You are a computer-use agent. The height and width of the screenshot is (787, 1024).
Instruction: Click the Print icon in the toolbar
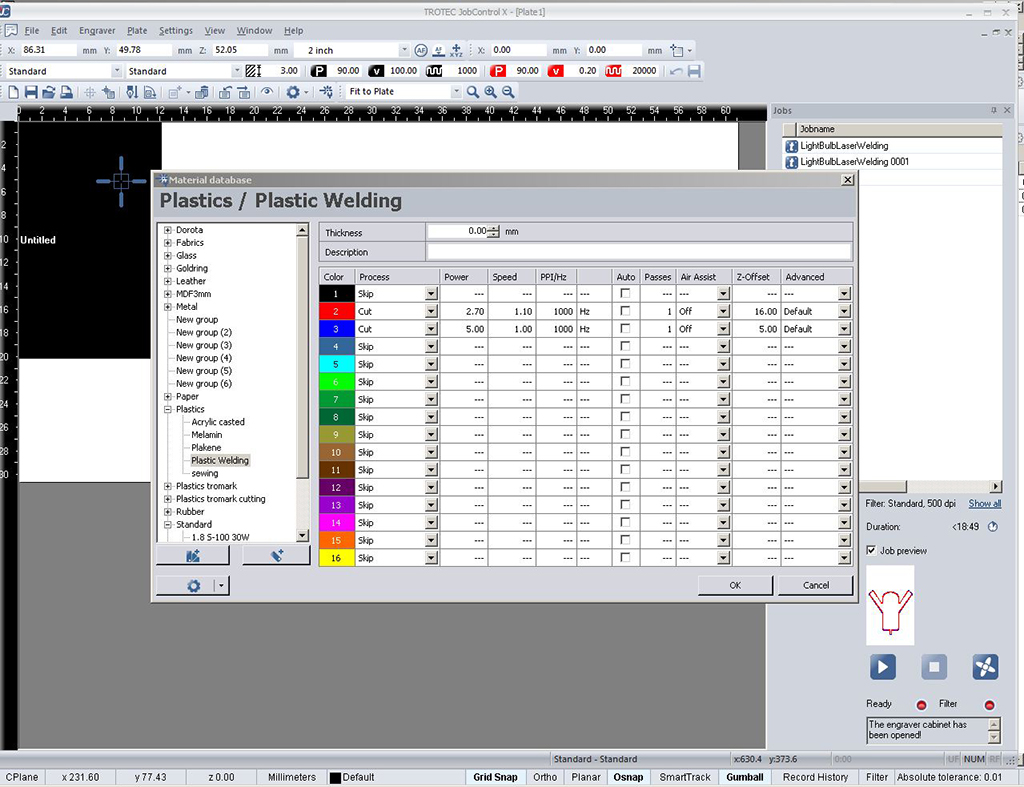click(x=66, y=92)
